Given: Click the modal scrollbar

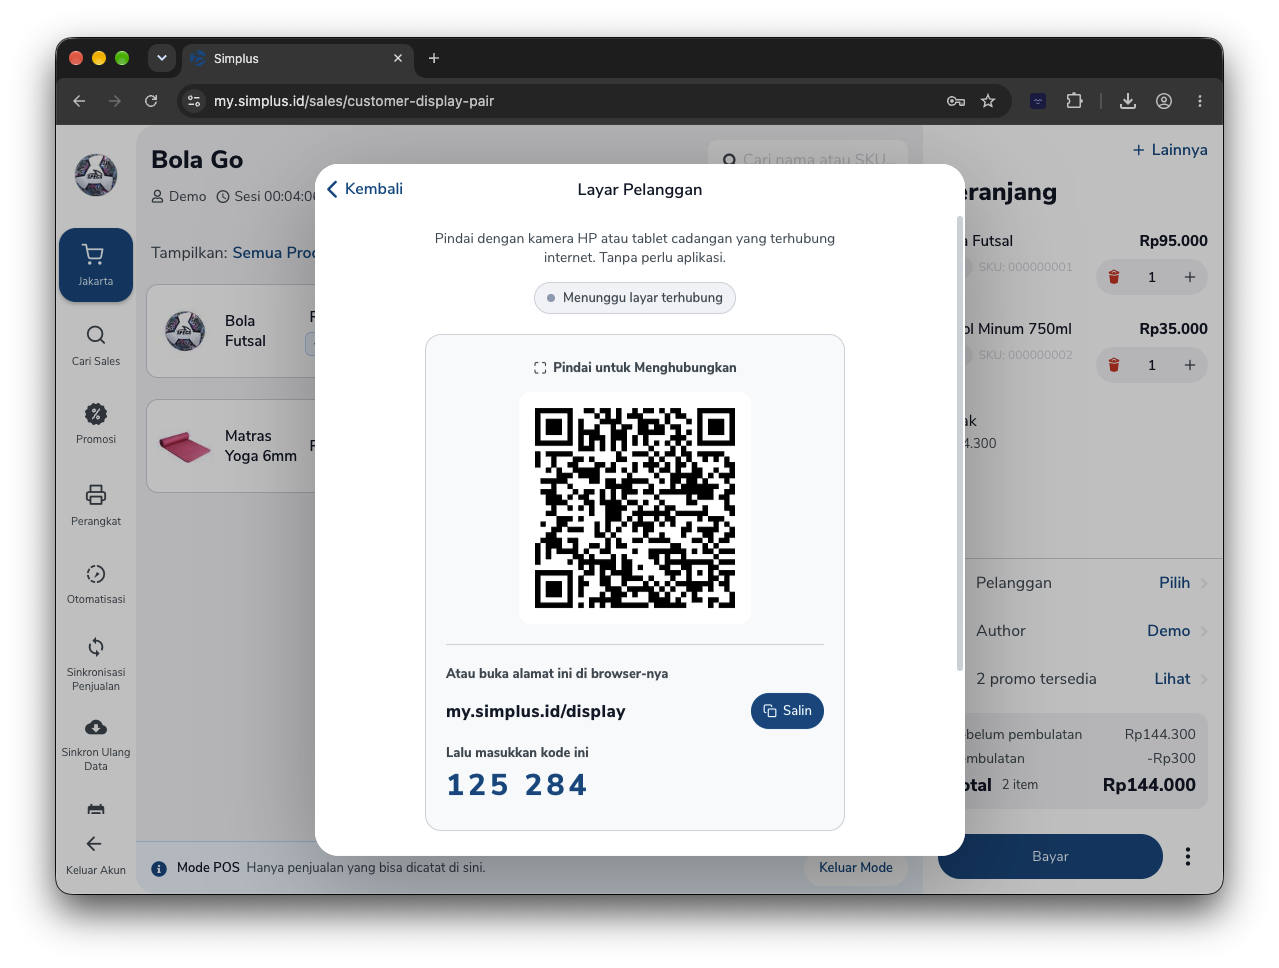Looking at the screenshot, I should click(960, 443).
